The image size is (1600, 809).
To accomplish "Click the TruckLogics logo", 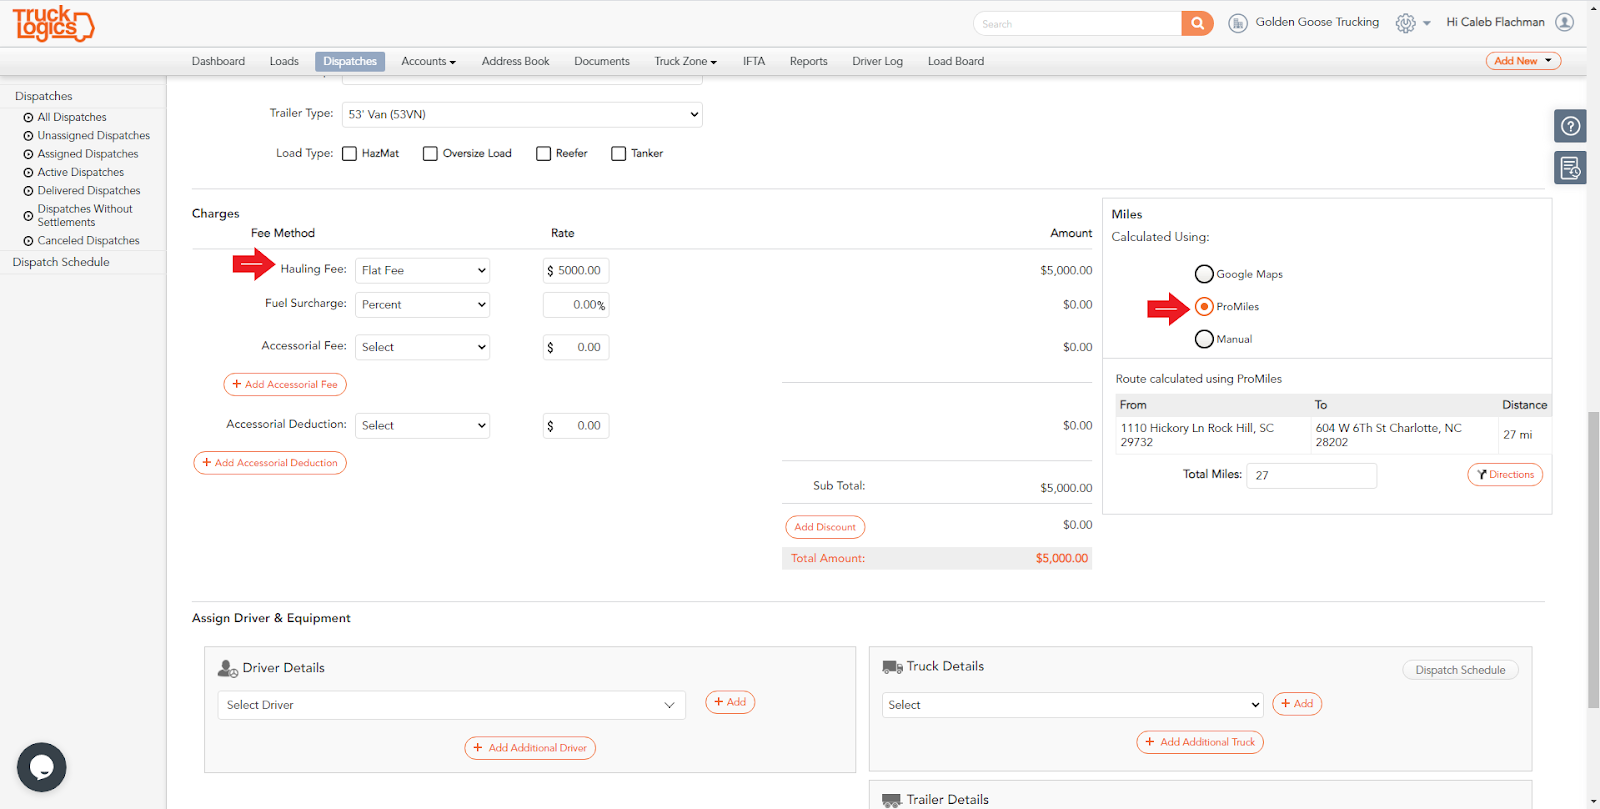I will [54, 23].
